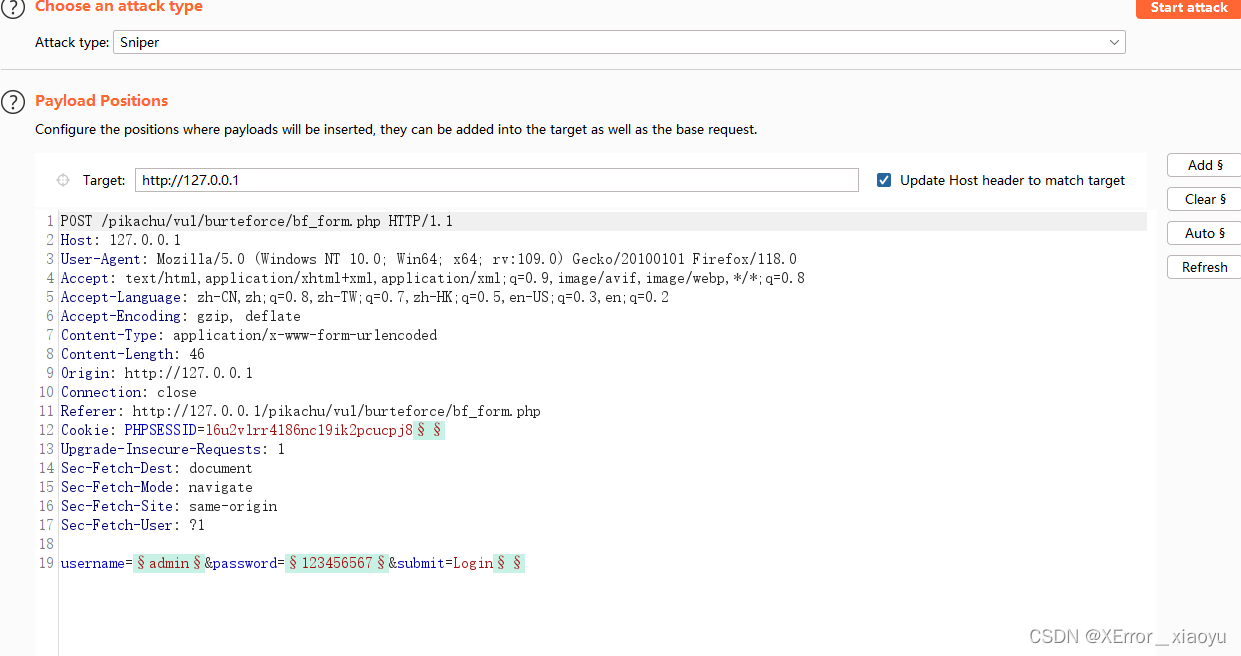The width and height of the screenshot is (1241, 656).
Task: Click the target crosshair icon
Action: (63, 180)
